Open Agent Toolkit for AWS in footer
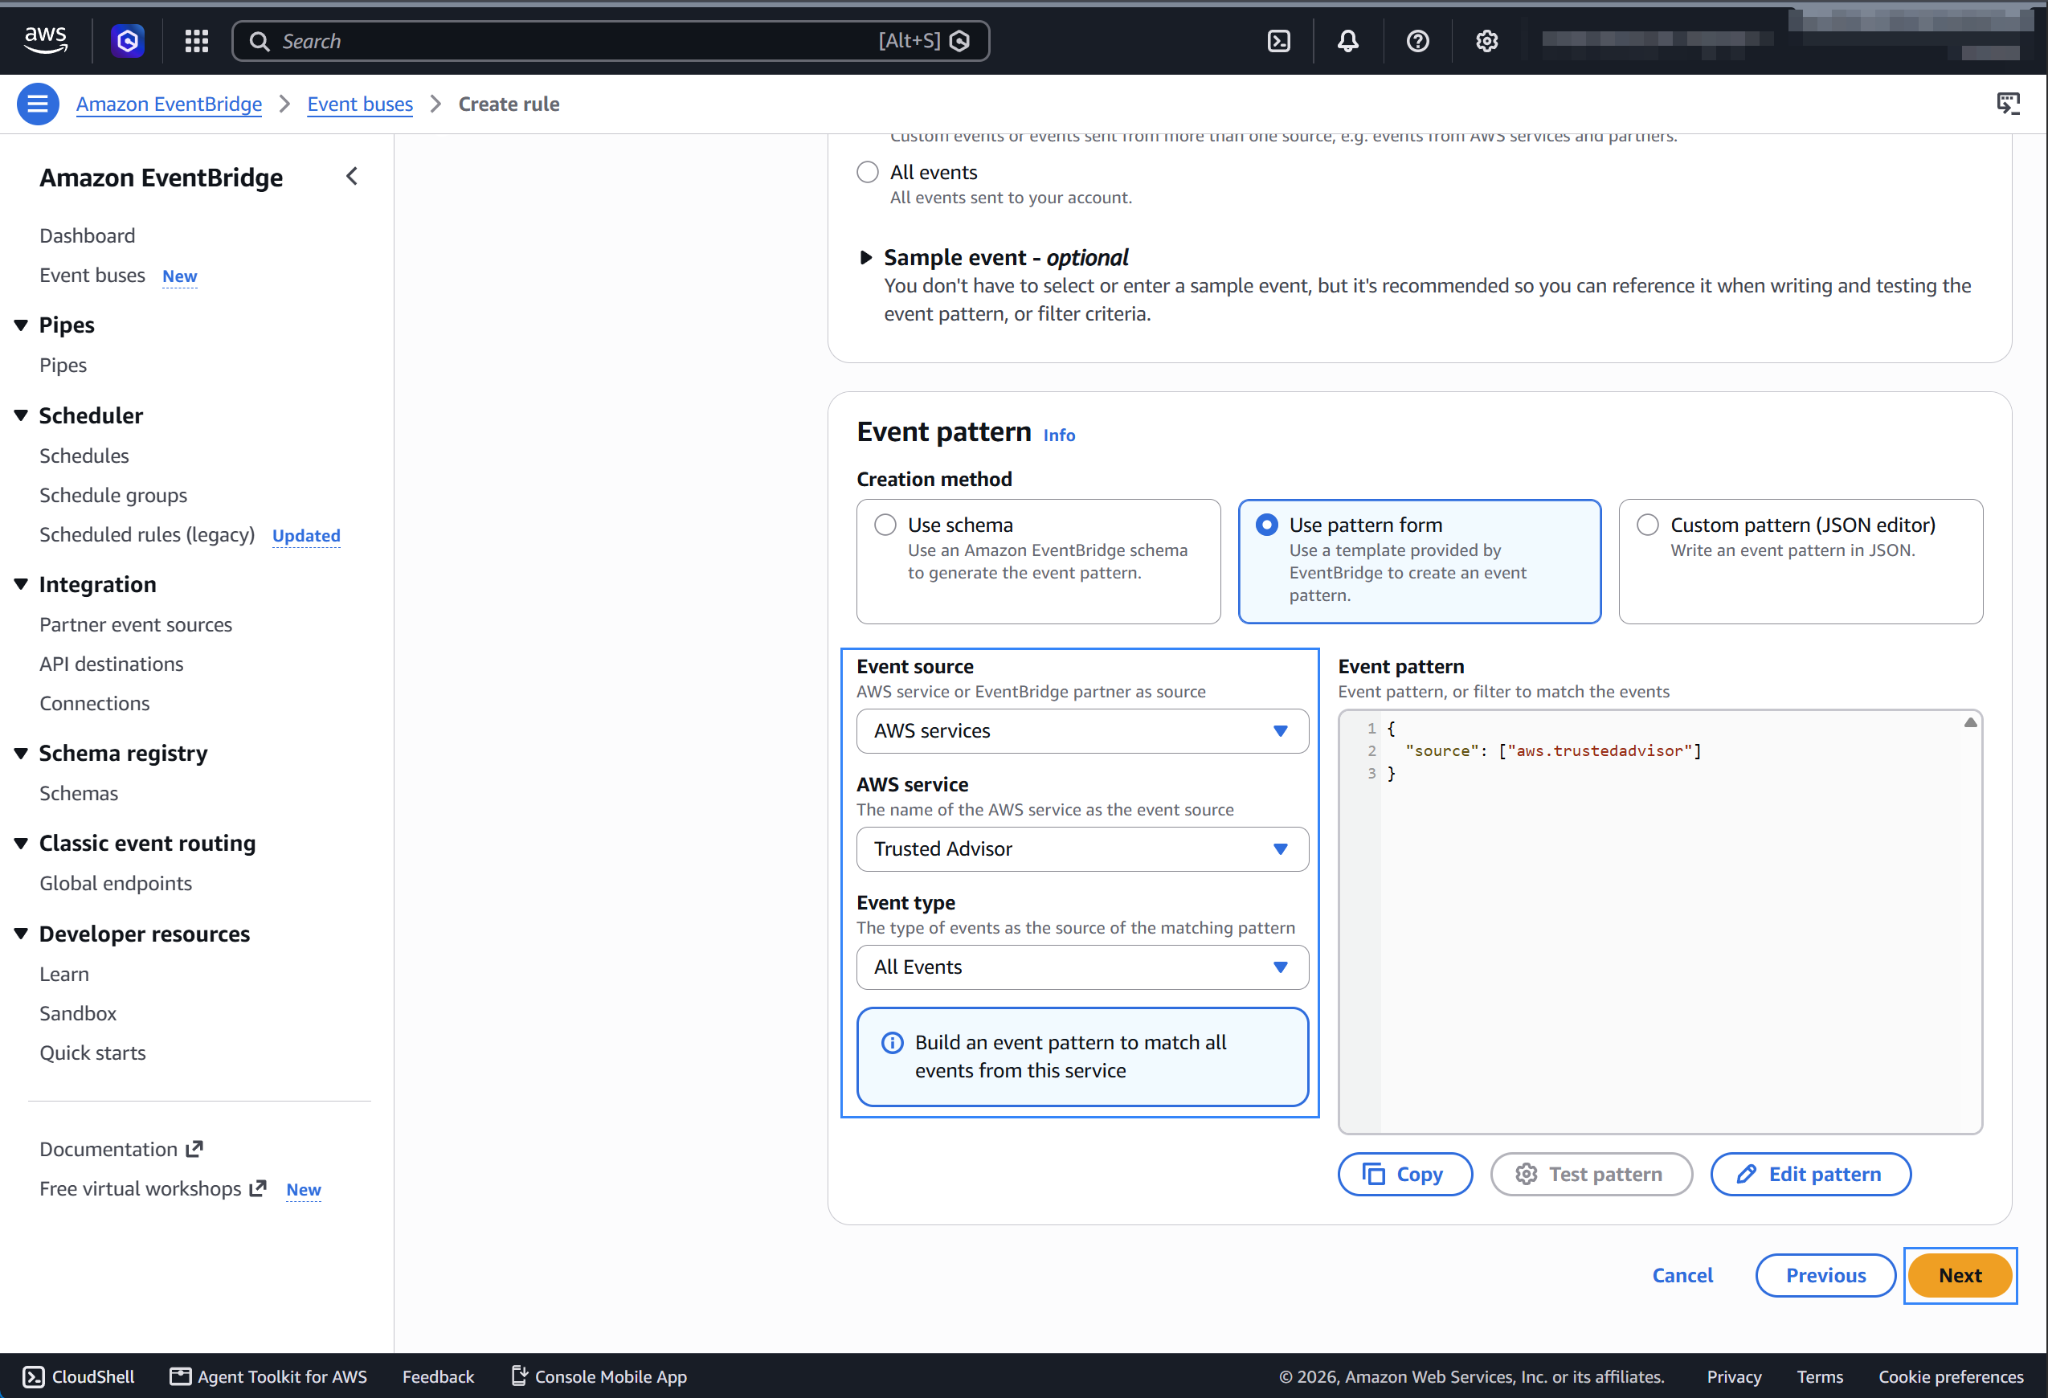The height and width of the screenshot is (1398, 2048). point(268,1377)
